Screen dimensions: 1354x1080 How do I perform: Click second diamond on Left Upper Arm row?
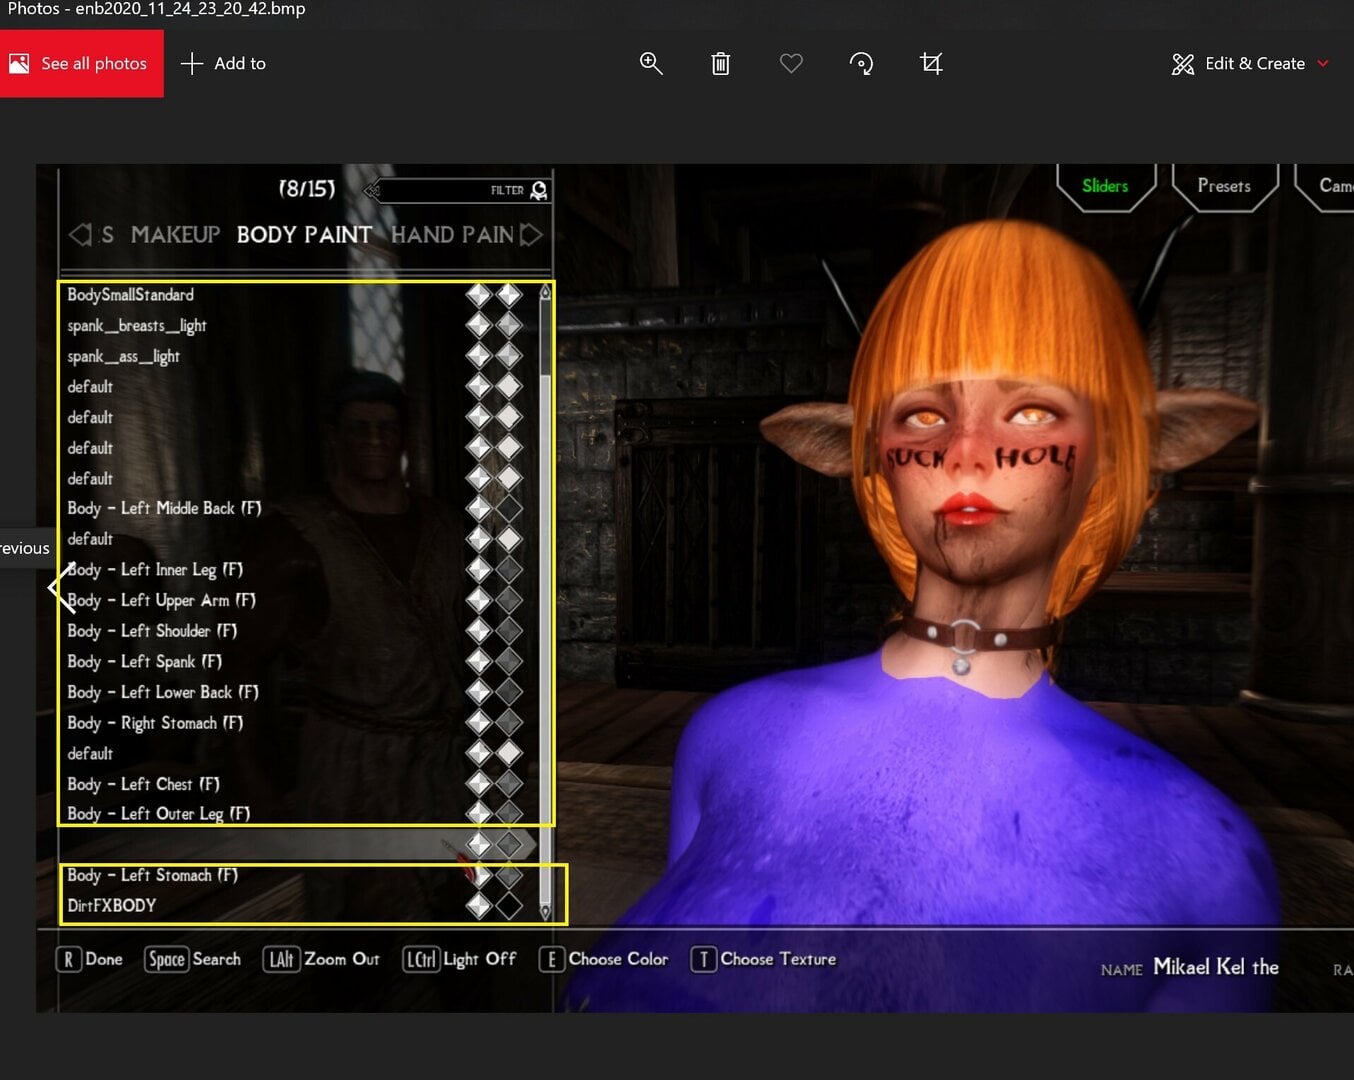click(x=510, y=600)
